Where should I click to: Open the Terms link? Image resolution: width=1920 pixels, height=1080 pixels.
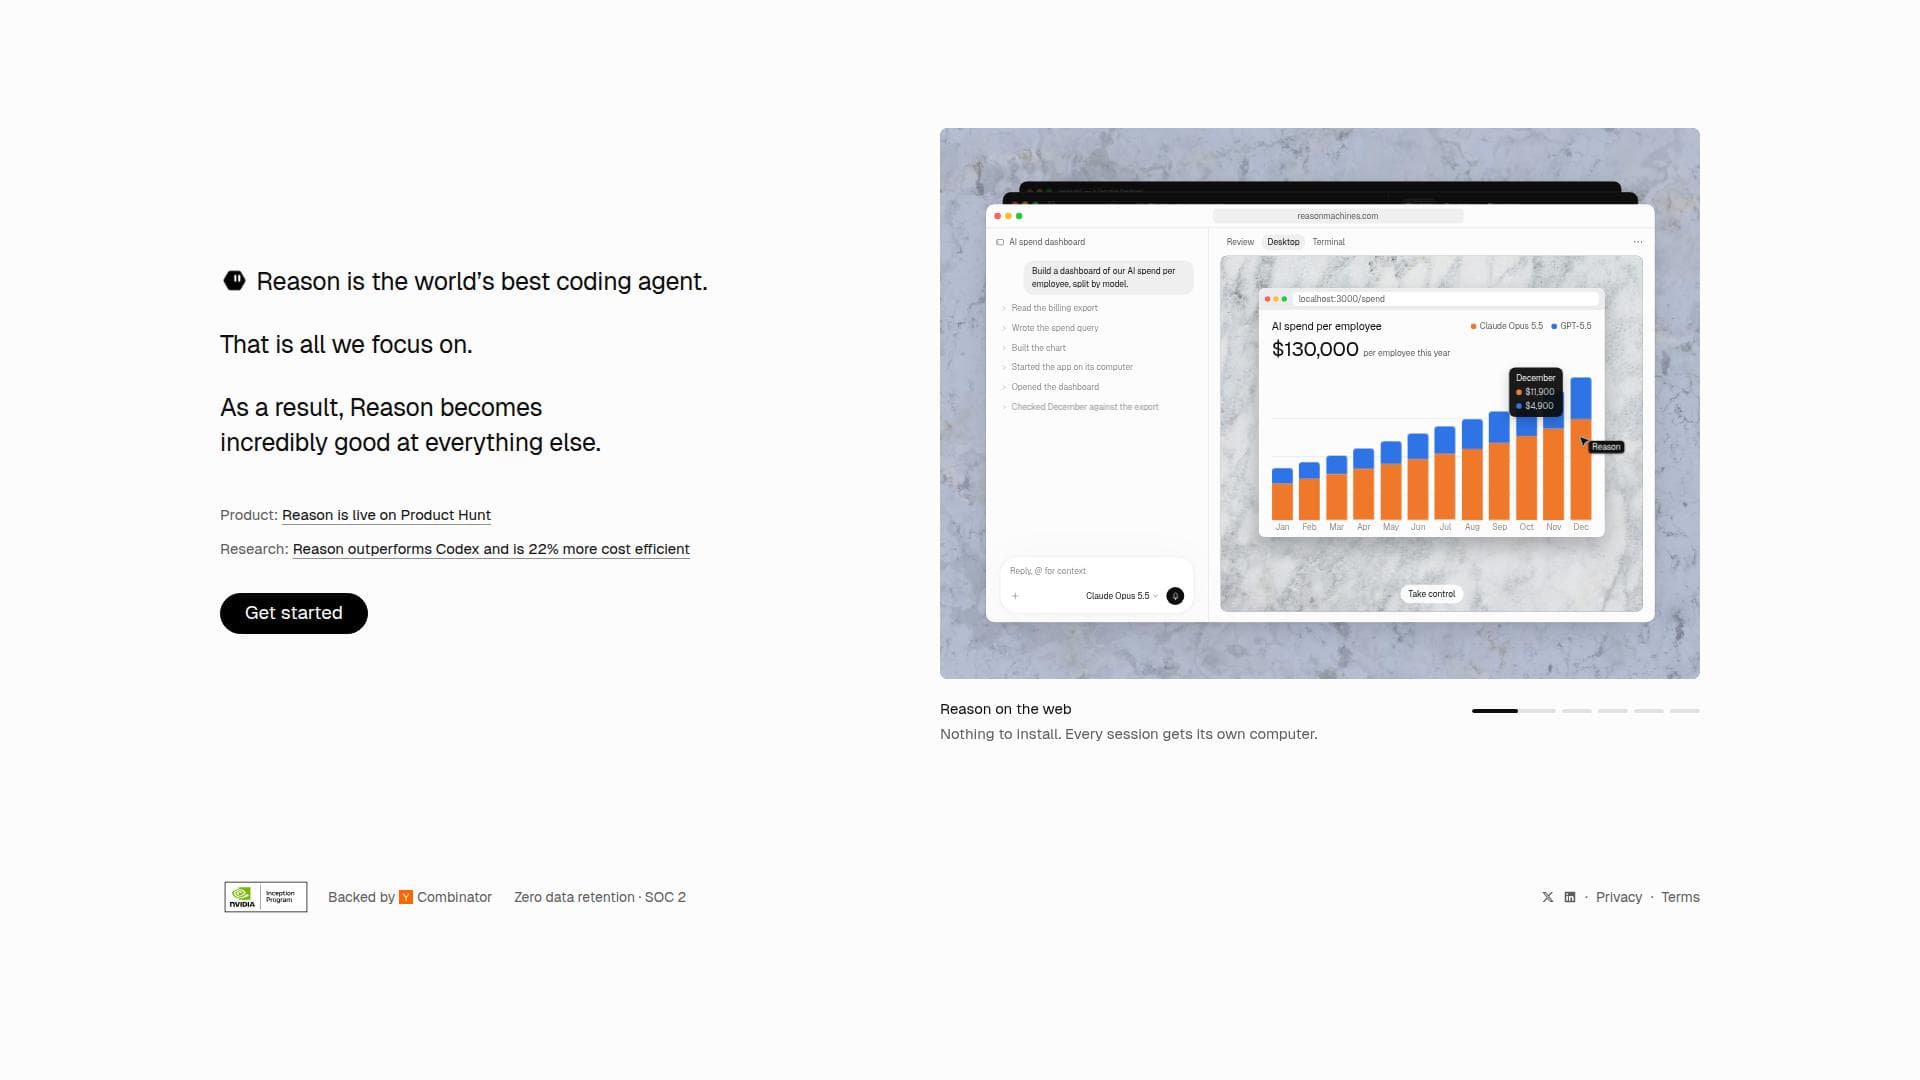coord(1680,897)
